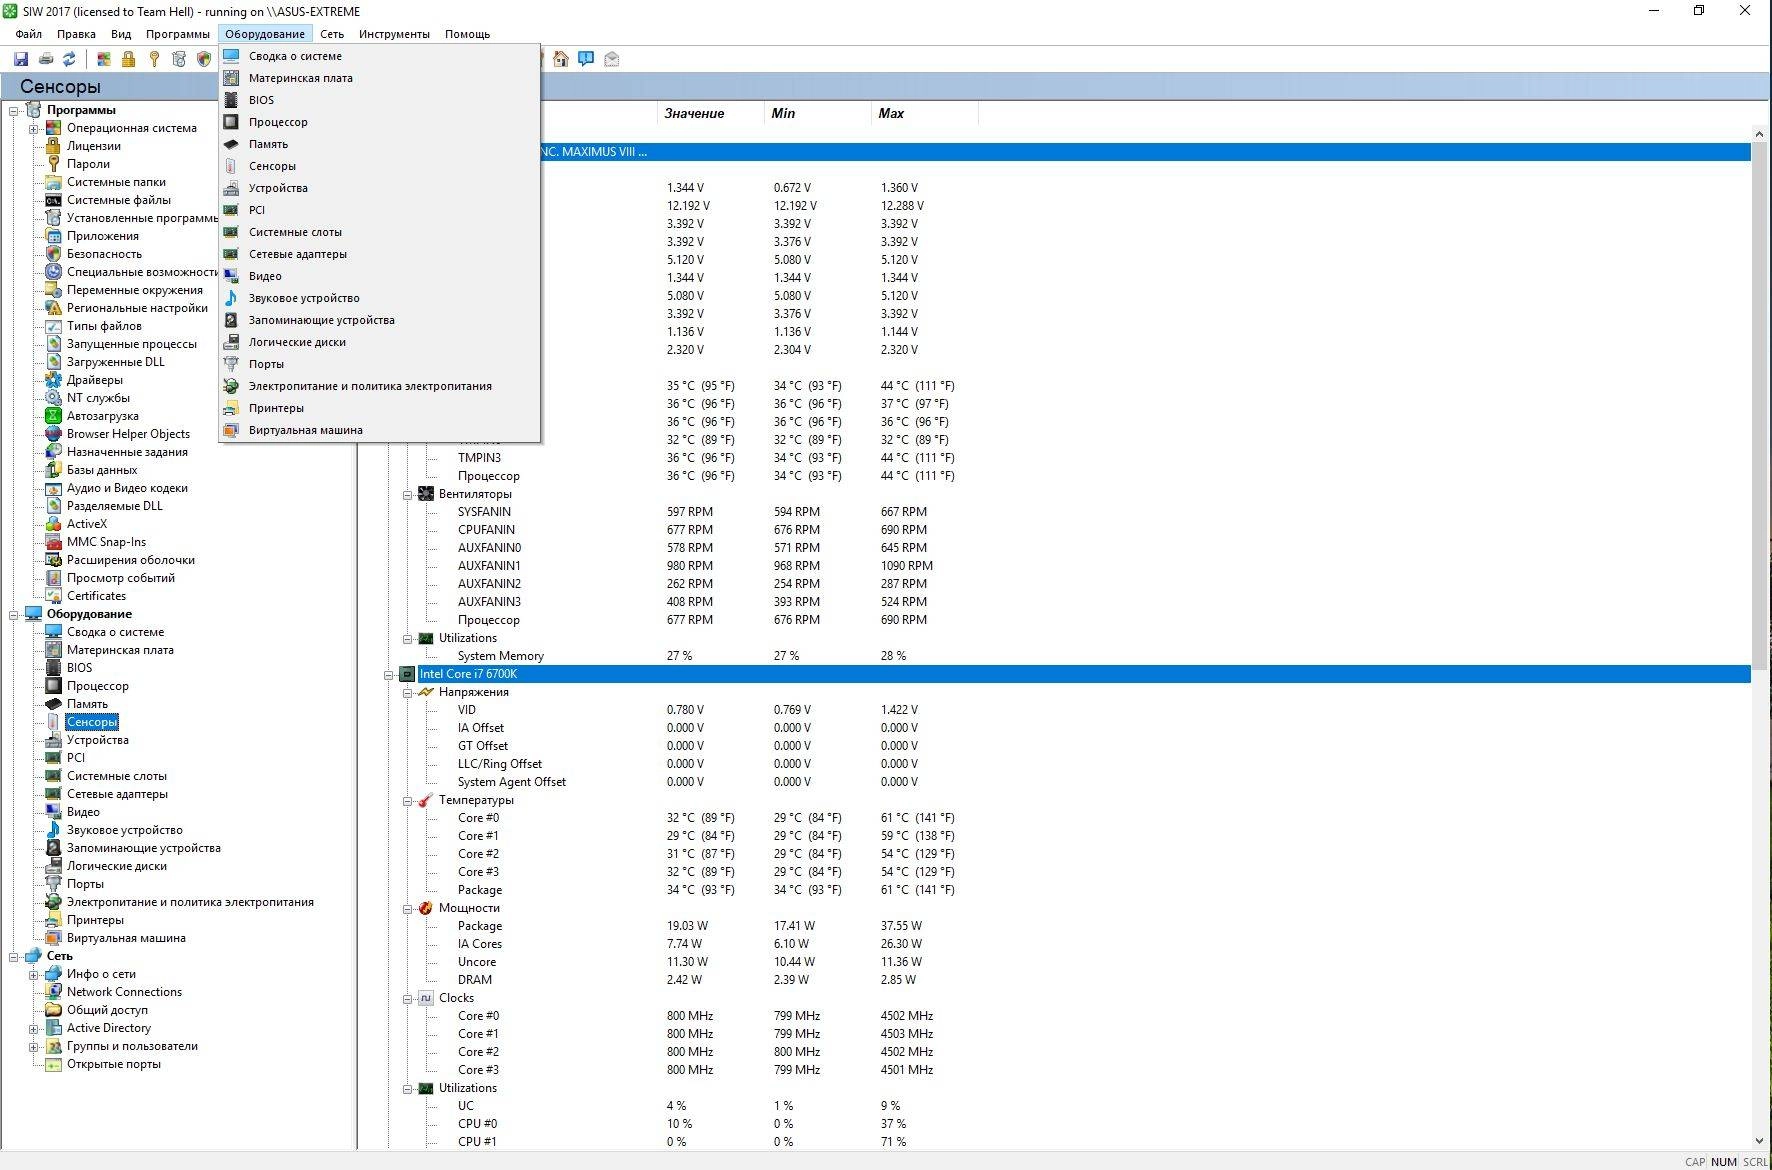Screen dimensions: 1772x1170
Task: Collapse the Программы tree node
Action: tap(14, 111)
